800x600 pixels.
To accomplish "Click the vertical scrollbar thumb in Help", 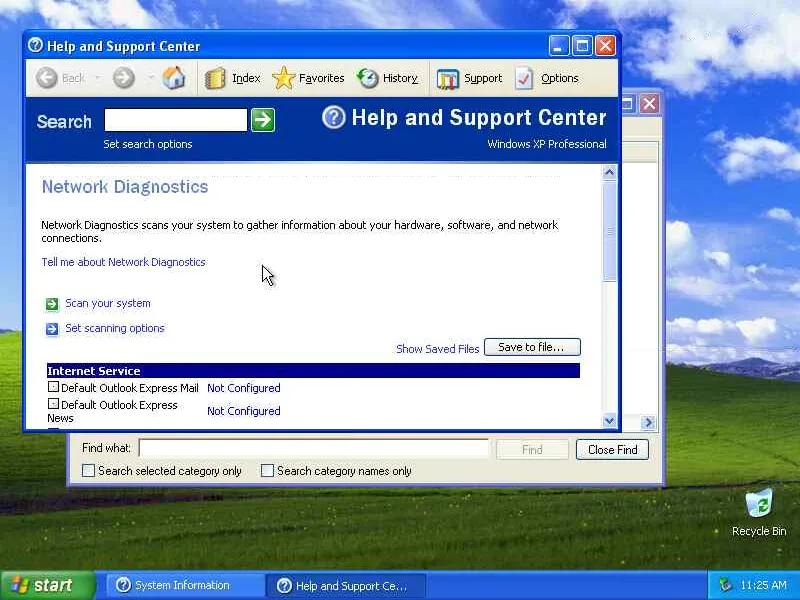I will [609, 232].
